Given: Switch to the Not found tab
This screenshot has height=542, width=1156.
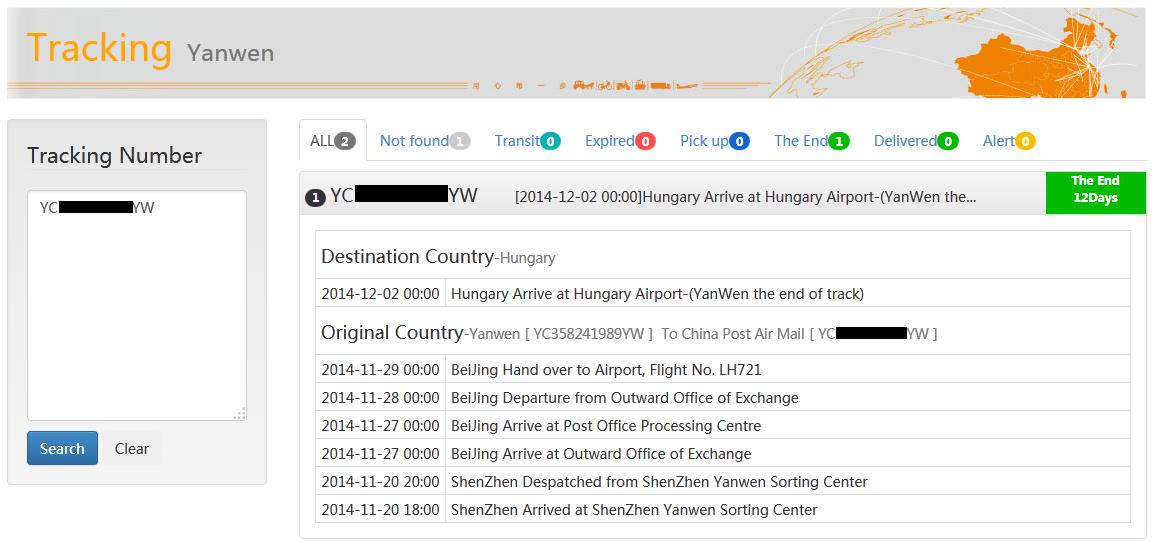Looking at the screenshot, I should tap(425, 141).
